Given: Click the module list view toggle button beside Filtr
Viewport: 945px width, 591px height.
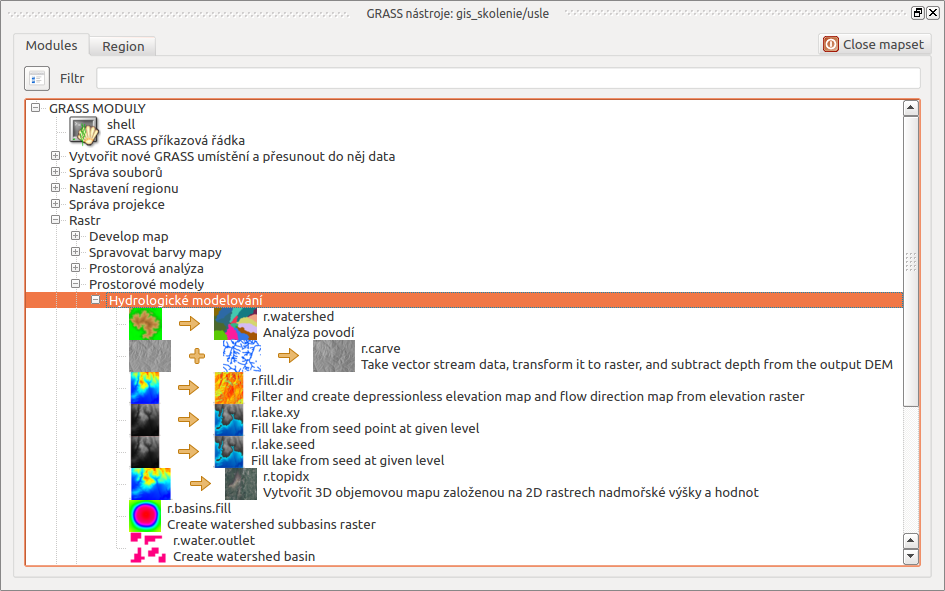Looking at the screenshot, I should pos(37,78).
